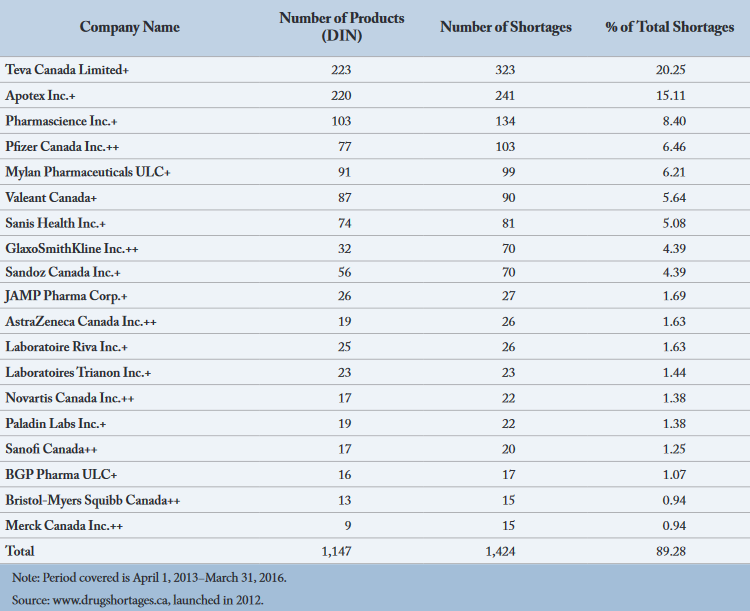Click the Company Name column header
This screenshot has height=611, width=750.
[x=130, y=27]
